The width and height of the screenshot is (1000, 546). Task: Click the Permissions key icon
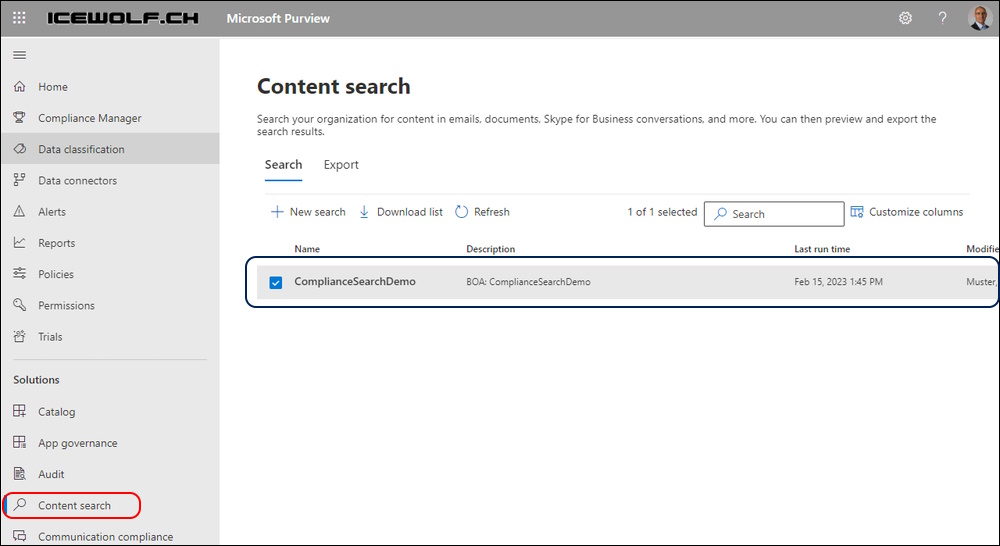(20, 305)
